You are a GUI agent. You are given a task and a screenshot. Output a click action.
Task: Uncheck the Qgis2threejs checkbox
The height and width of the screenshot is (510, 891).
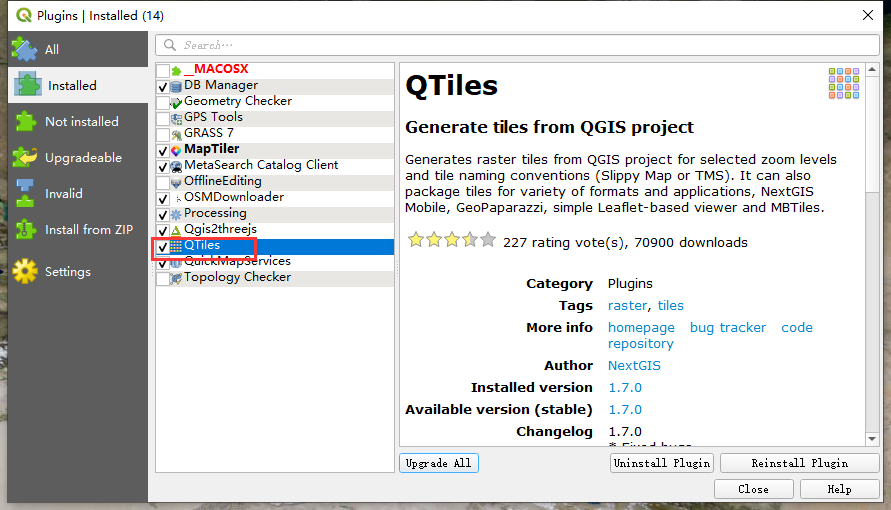pyautogui.click(x=163, y=230)
